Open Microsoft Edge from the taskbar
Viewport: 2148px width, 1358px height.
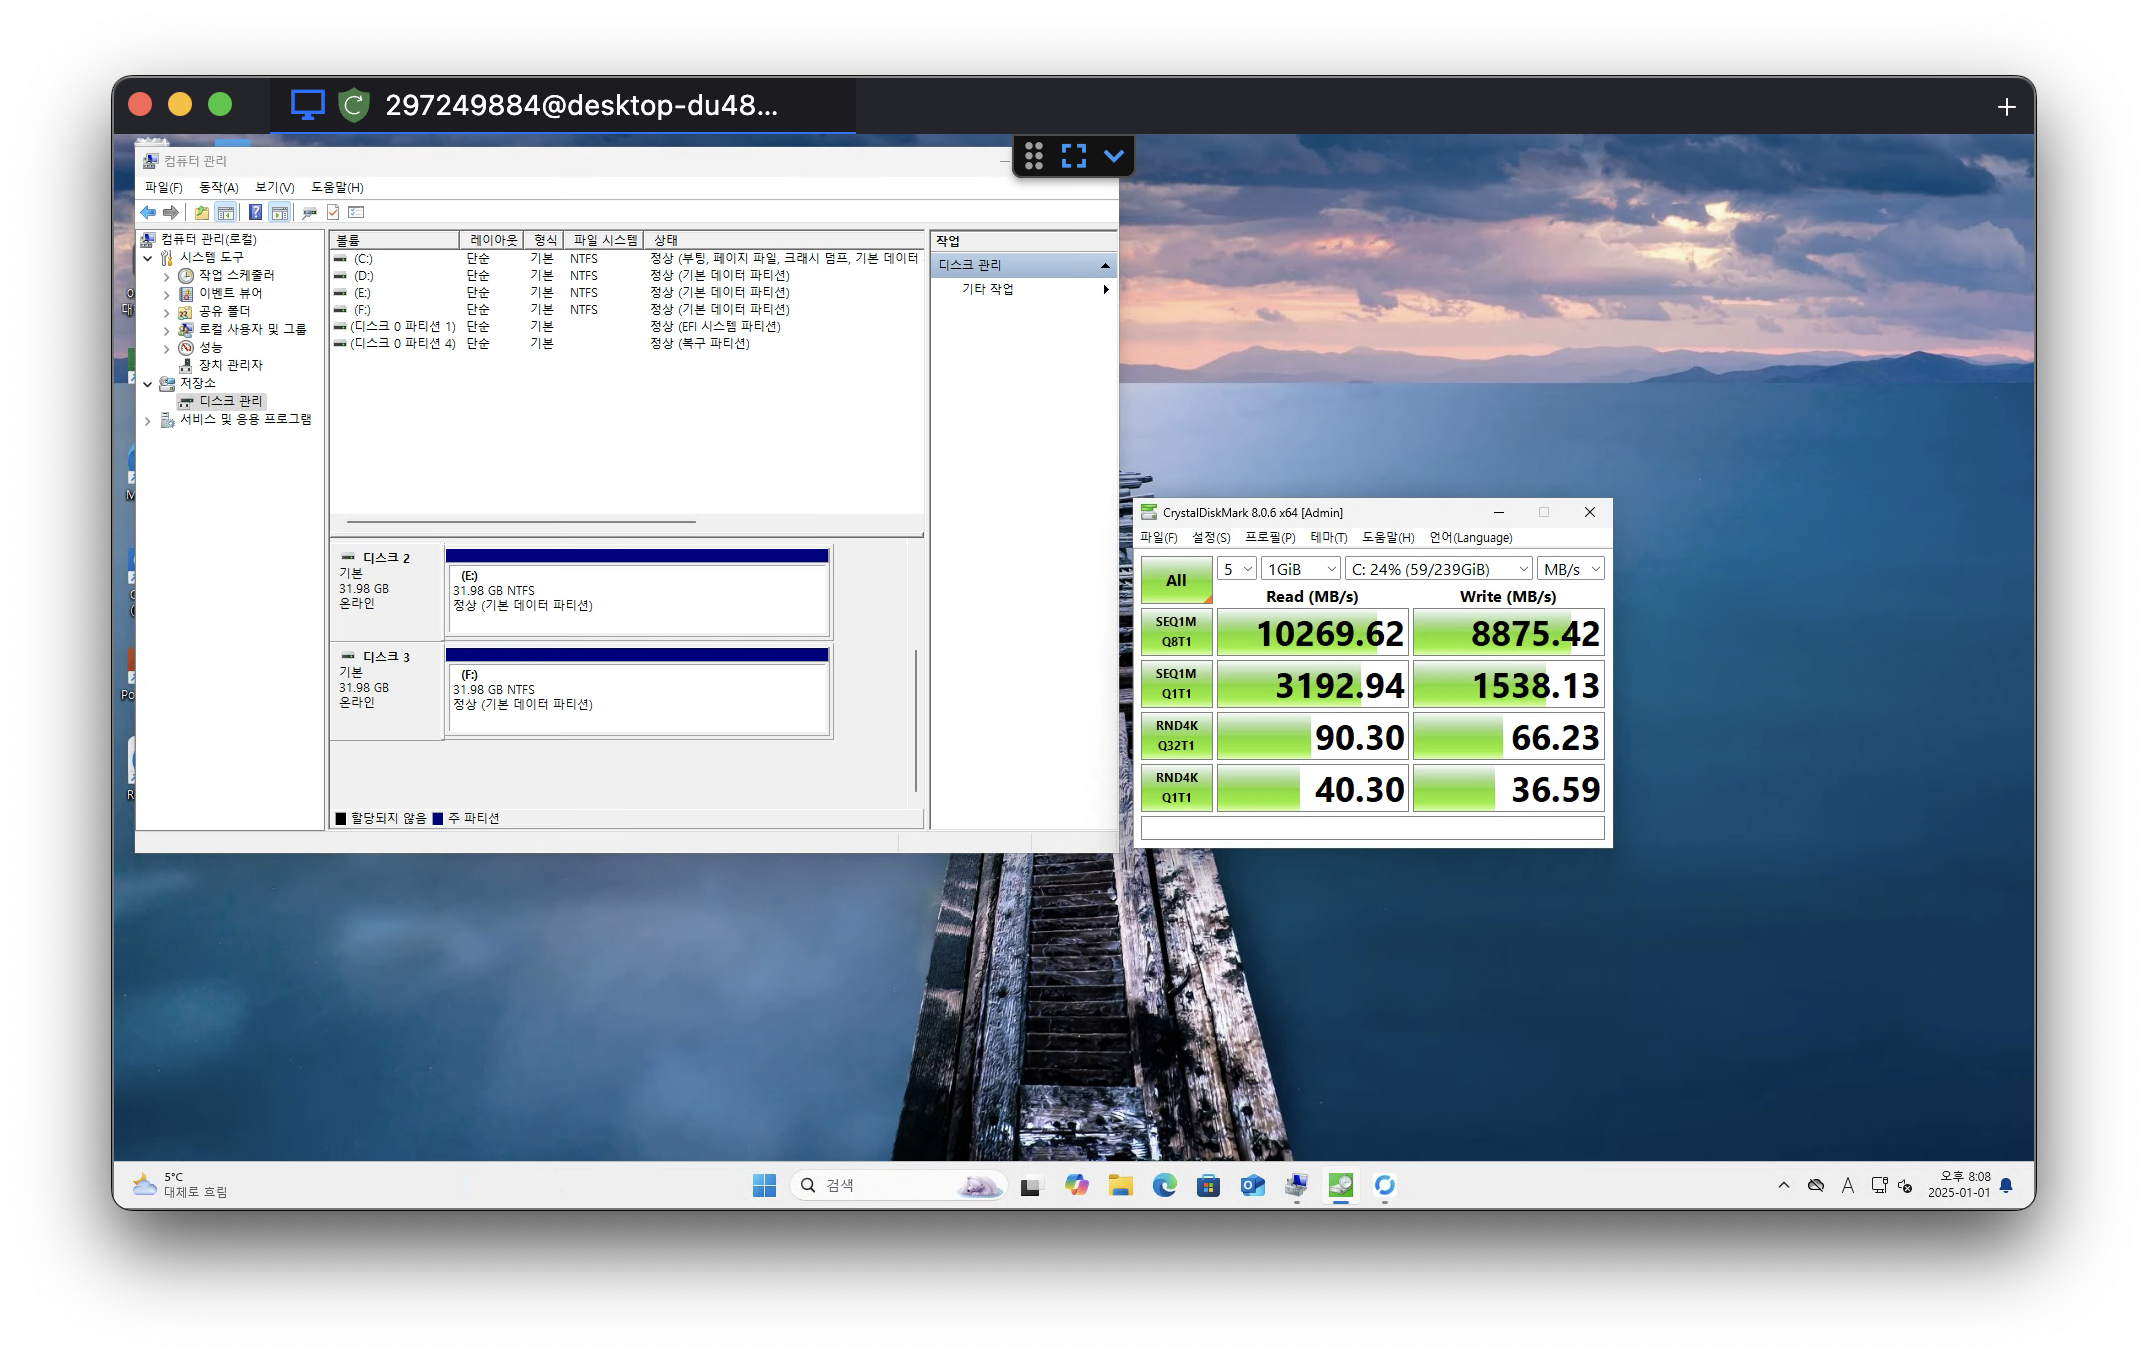point(1164,1185)
